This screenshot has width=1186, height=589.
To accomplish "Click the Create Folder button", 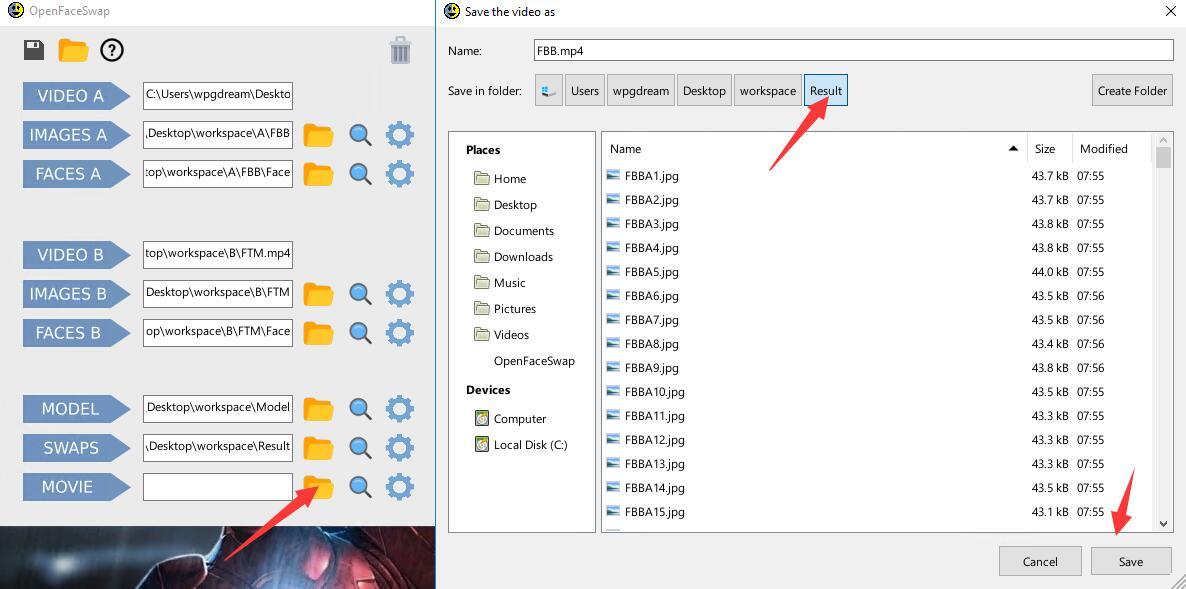I will coord(1132,91).
